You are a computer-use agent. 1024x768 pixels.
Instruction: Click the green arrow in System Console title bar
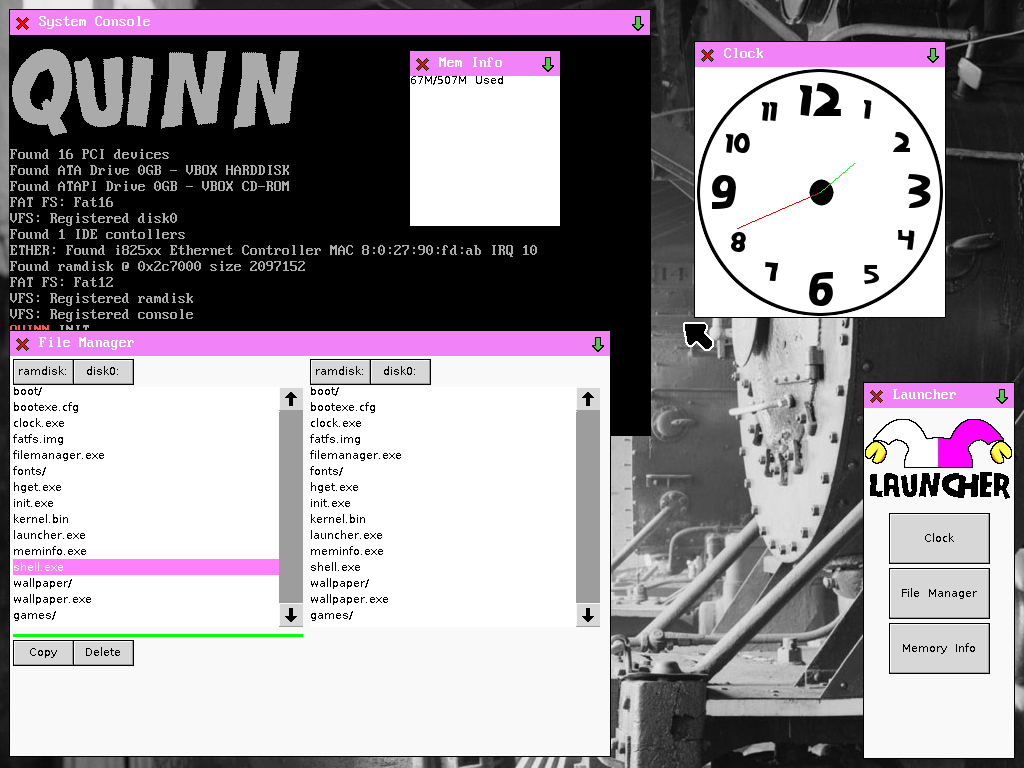point(638,24)
